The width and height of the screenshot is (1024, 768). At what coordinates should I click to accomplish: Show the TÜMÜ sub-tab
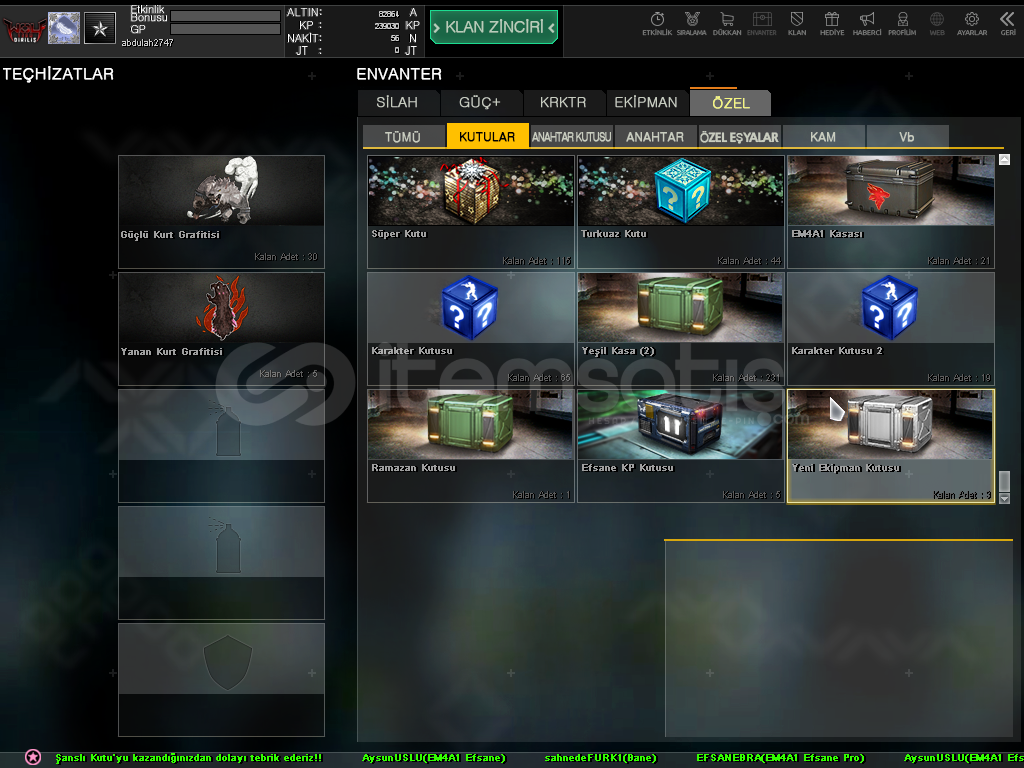403,136
